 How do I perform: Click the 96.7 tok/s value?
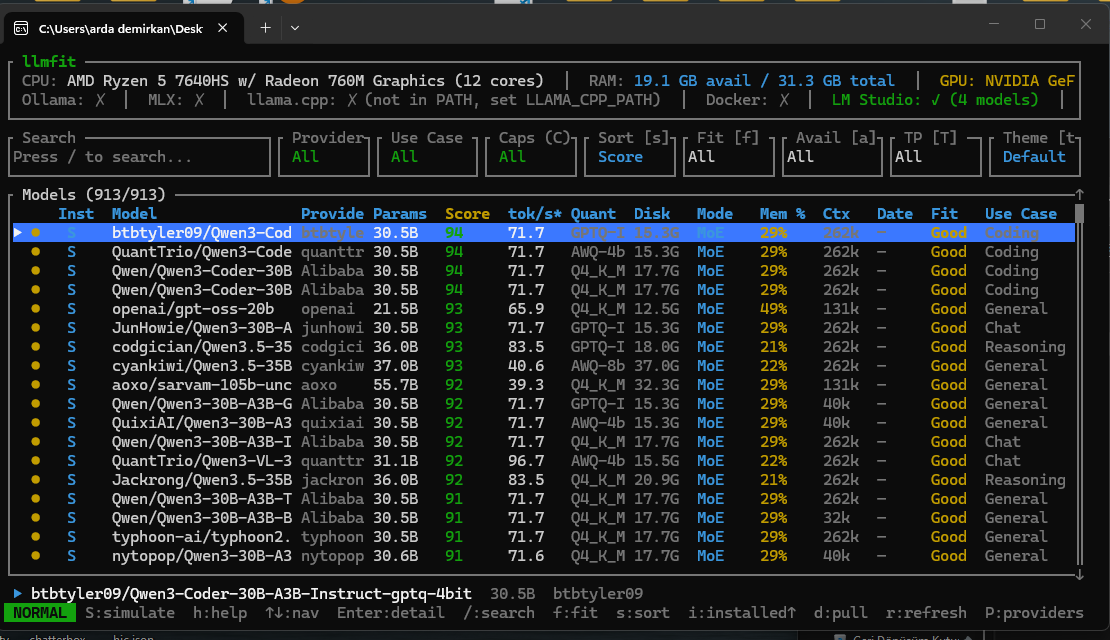tap(526, 461)
